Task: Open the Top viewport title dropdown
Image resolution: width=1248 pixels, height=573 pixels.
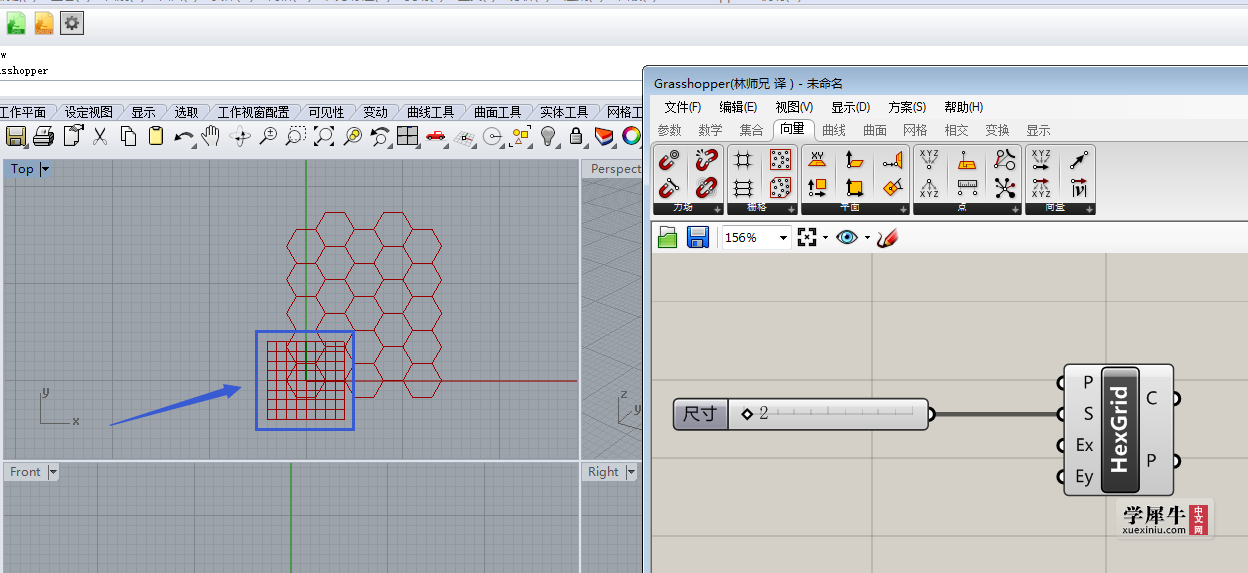Action: [45, 170]
